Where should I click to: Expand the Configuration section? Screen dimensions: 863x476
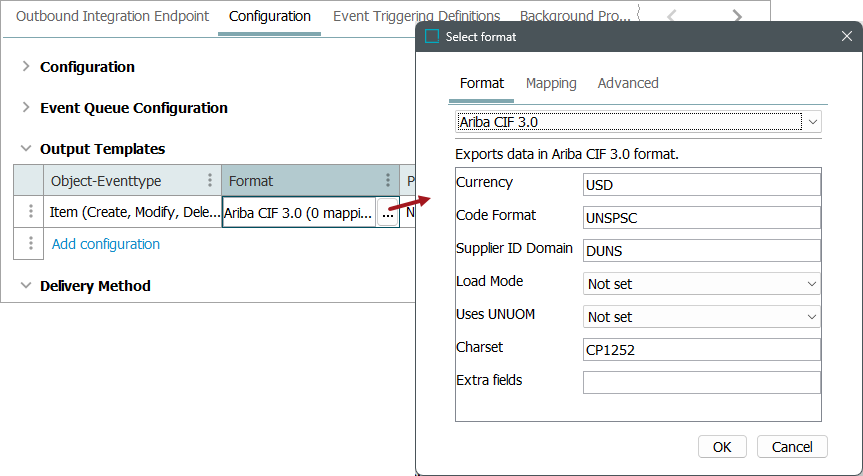pyautogui.click(x=26, y=67)
